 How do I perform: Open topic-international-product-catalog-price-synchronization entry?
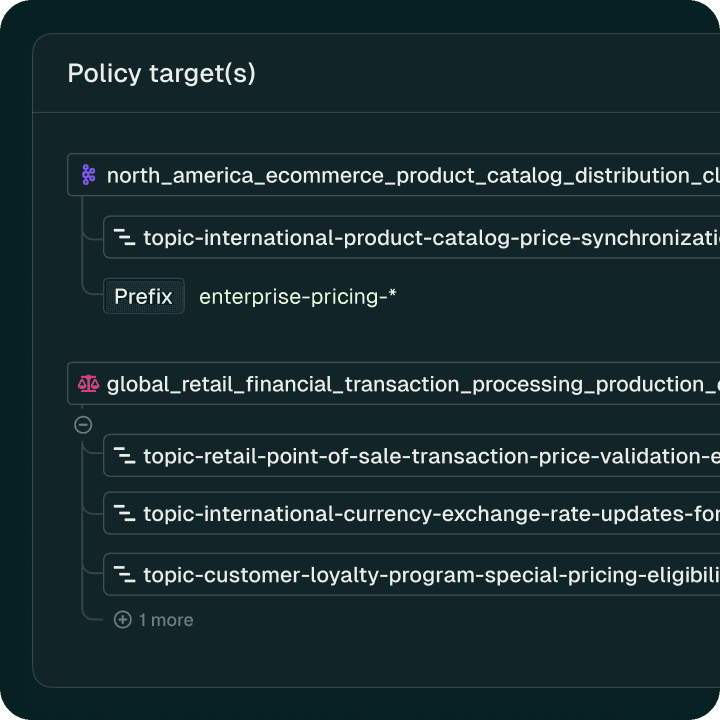[430, 238]
